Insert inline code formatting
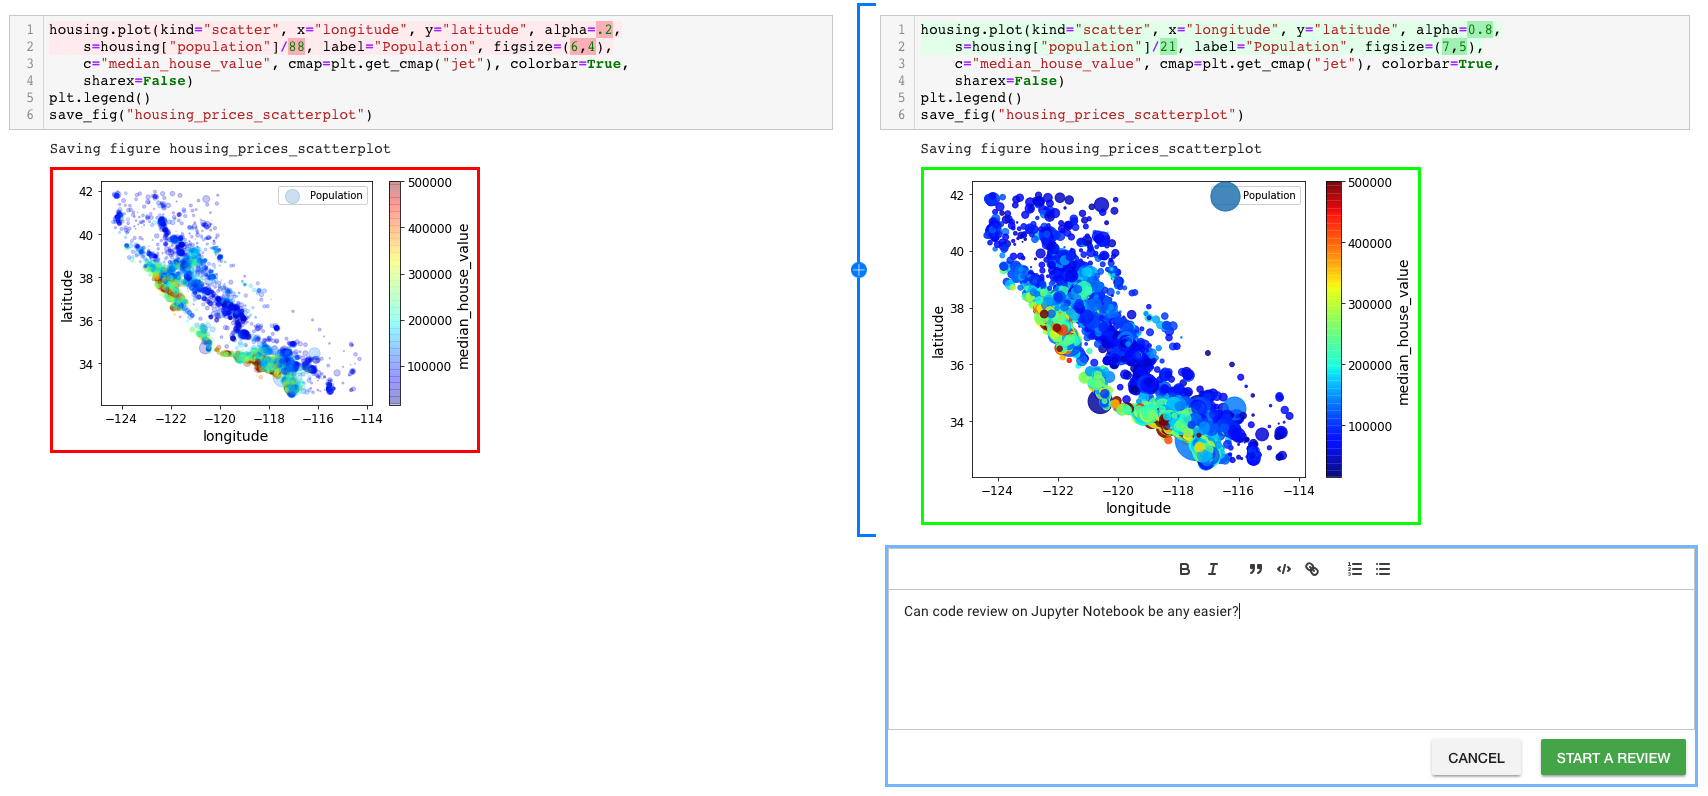Screen dimensions: 1708x796 point(1284,569)
